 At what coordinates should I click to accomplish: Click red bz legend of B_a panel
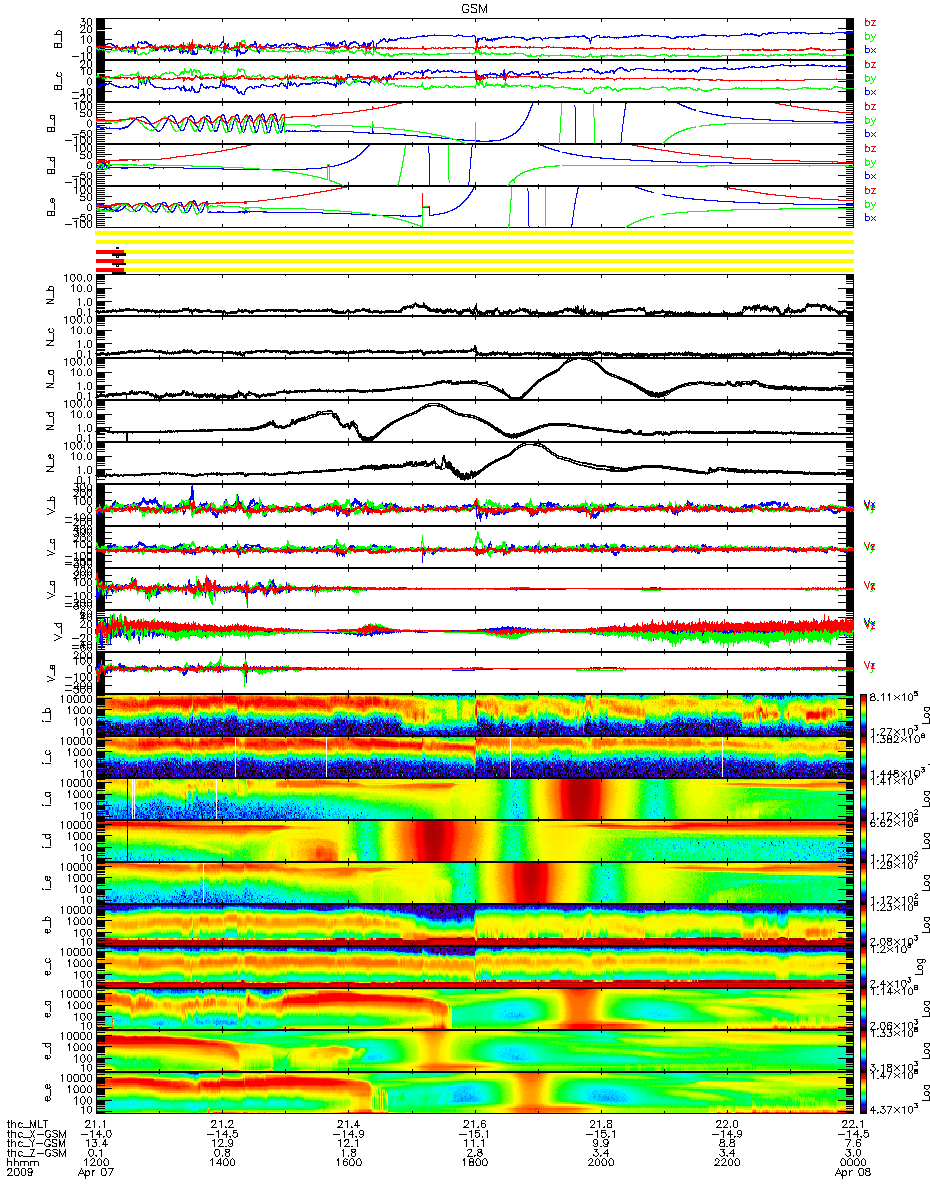pos(870,106)
